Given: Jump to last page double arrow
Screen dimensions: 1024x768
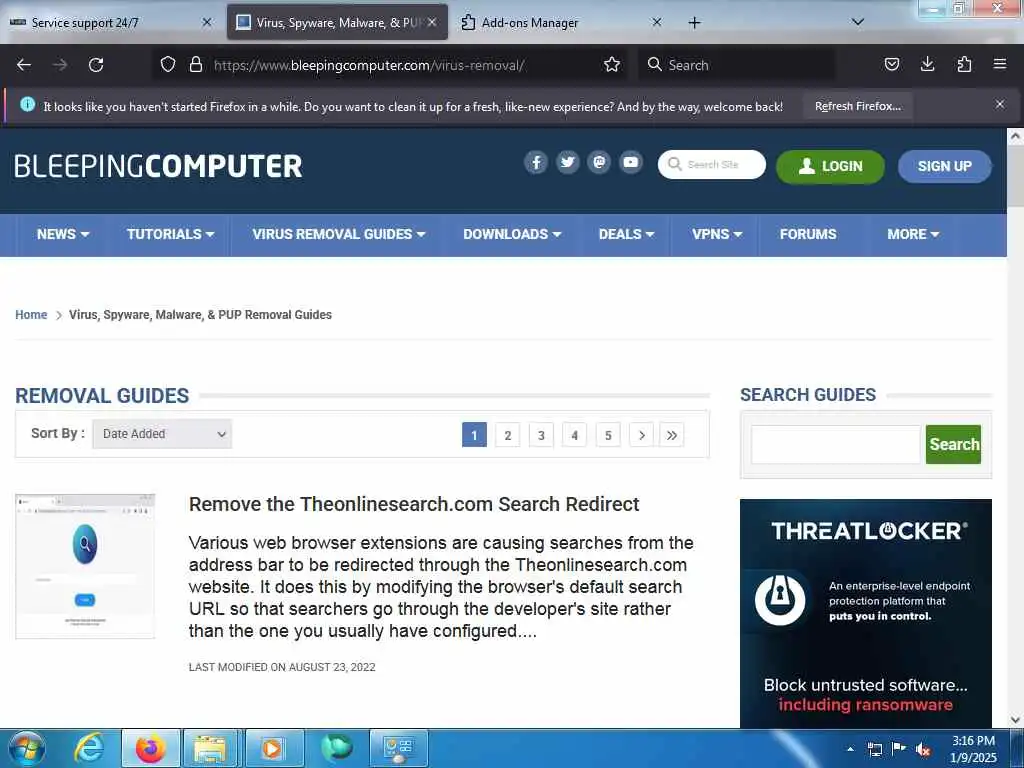Looking at the screenshot, I should pos(672,435).
